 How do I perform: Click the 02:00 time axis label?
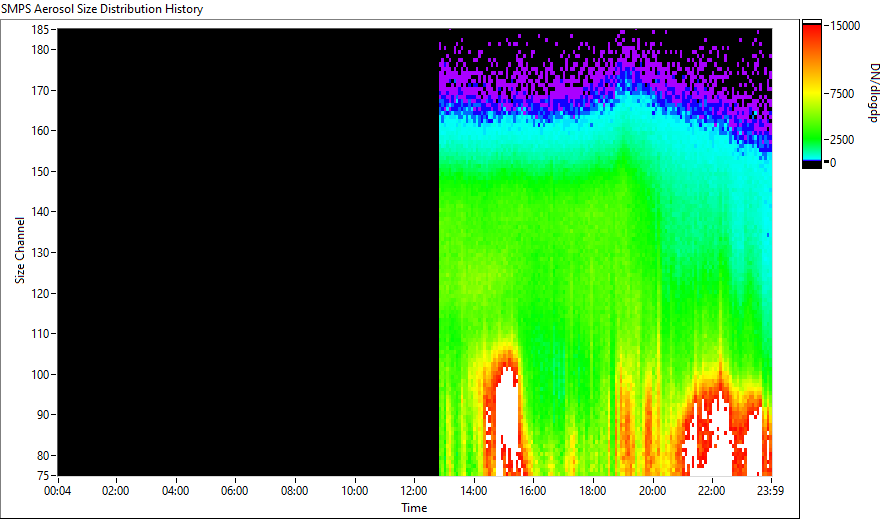pos(116,491)
